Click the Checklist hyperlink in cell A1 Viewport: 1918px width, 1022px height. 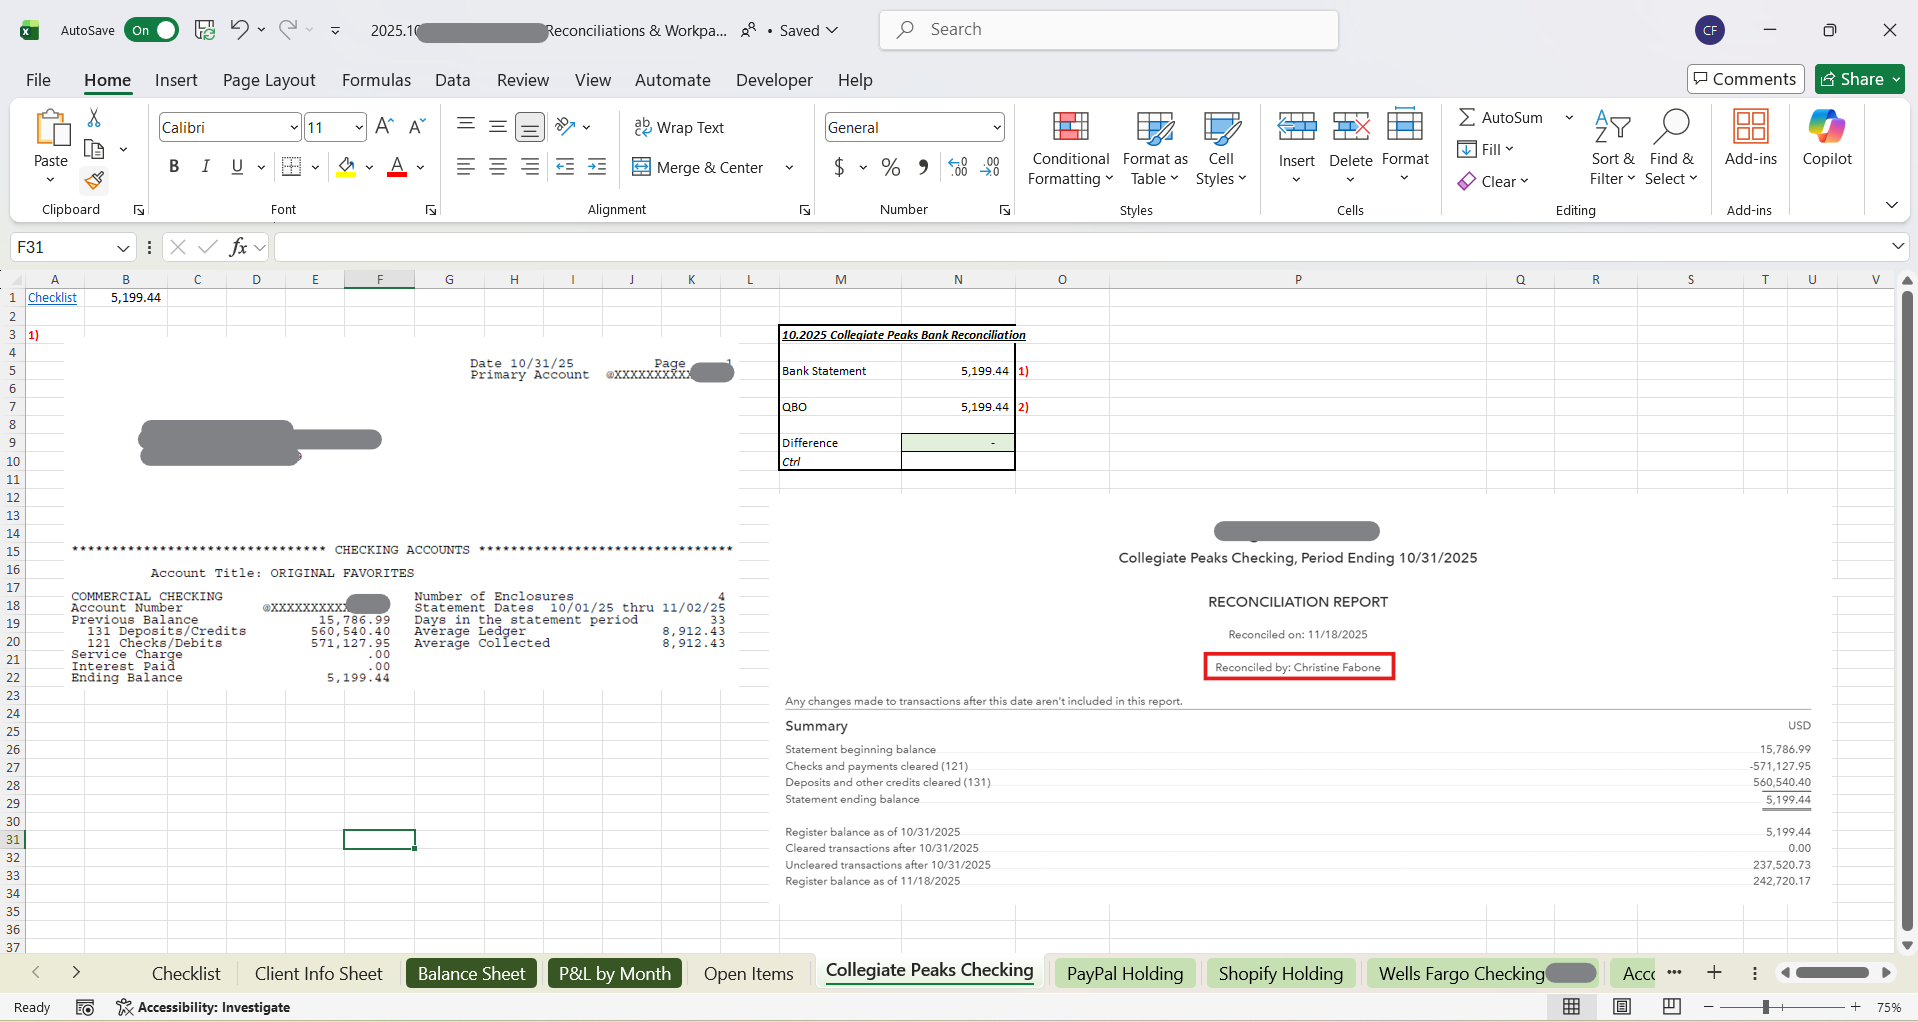(x=52, y=298)
